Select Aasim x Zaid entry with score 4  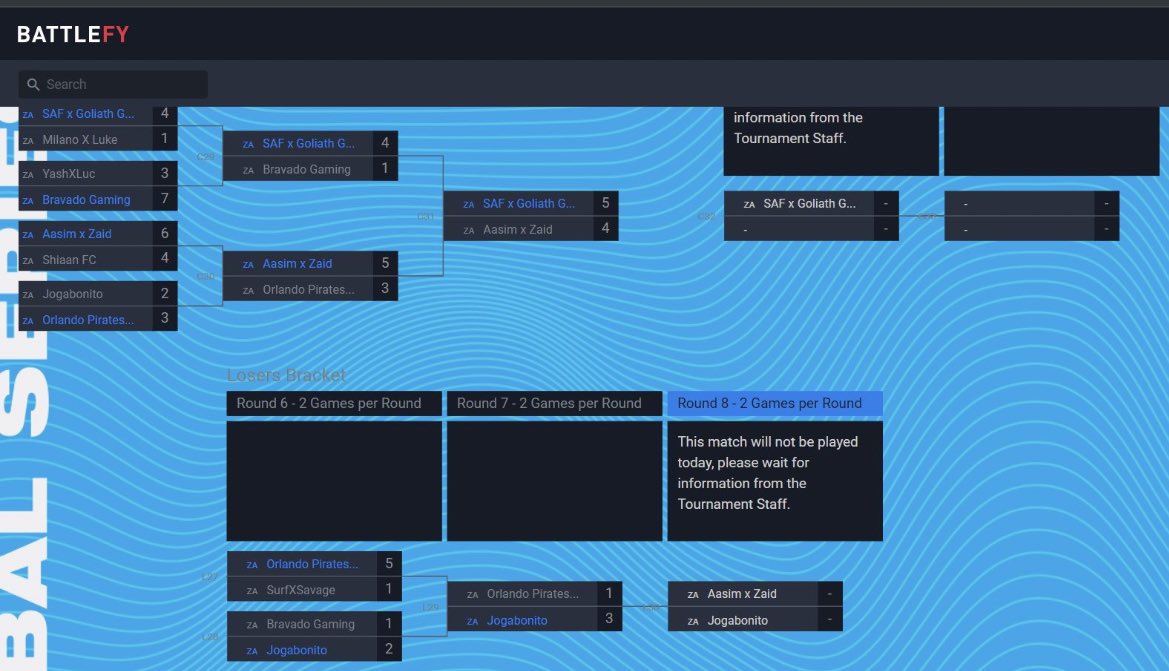[x=531, y=229]
